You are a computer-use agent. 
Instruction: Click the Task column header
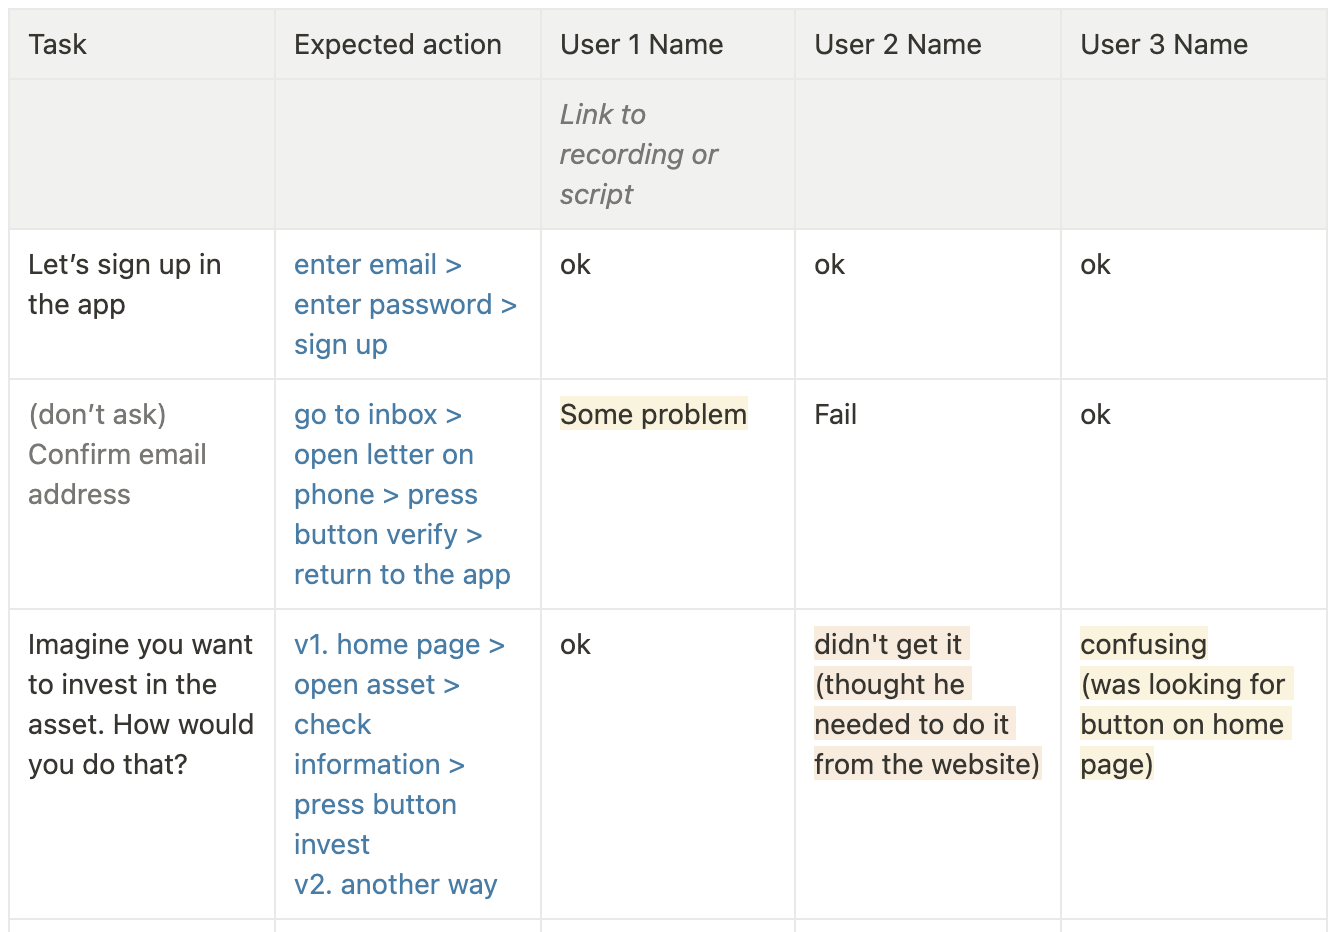pos(58,45)
